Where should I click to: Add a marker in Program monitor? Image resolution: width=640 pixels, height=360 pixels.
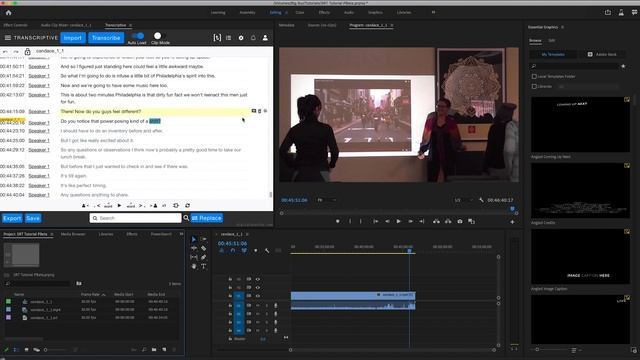coord(338,221)
